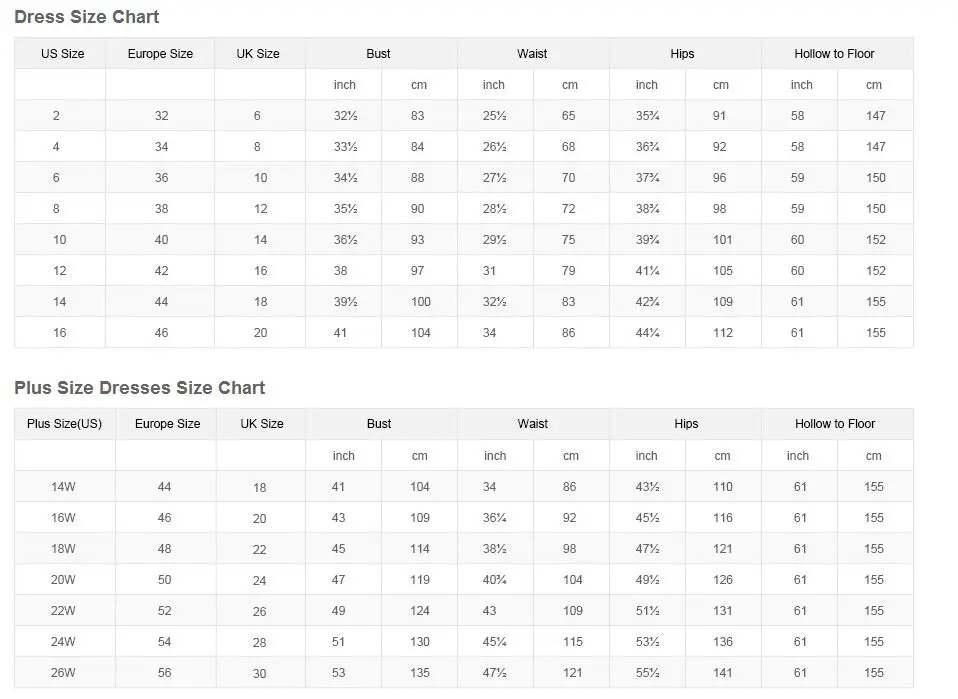958x699 pixels.
Task: Select the Hips header in plus size table
Action: [686, 424]
